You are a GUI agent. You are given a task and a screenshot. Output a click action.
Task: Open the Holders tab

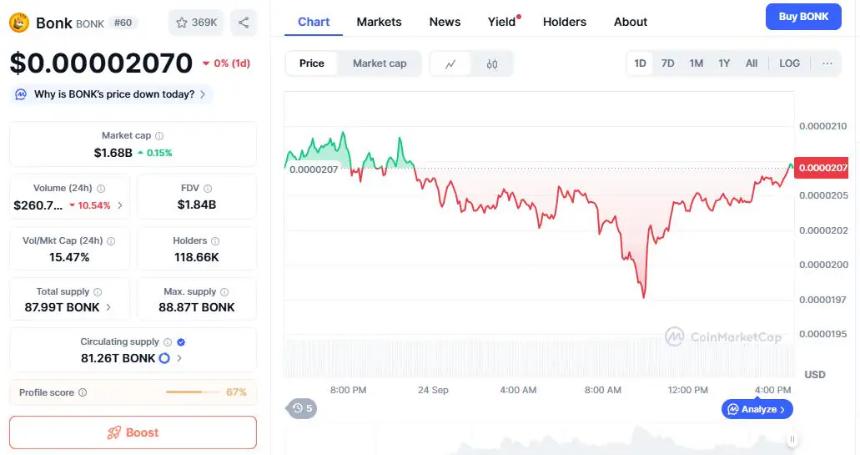pos(564,21)
